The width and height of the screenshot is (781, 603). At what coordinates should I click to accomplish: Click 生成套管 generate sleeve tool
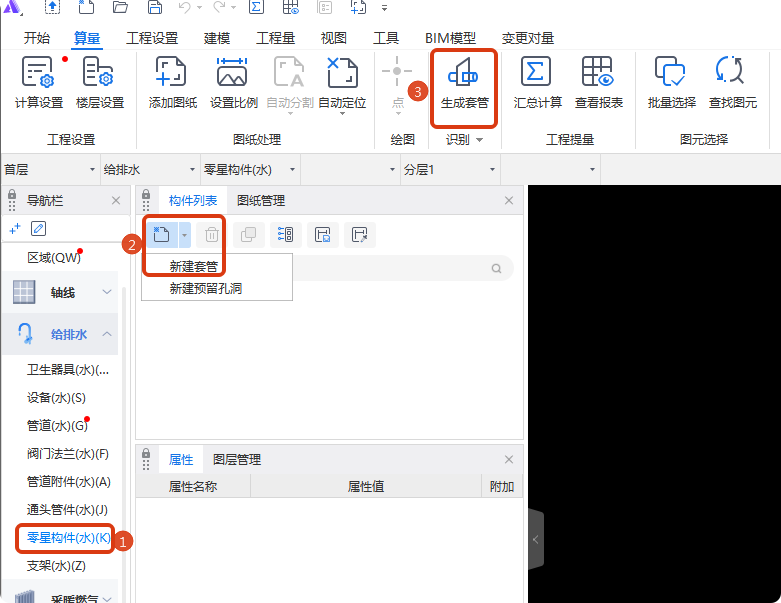[x=464, y=83]
